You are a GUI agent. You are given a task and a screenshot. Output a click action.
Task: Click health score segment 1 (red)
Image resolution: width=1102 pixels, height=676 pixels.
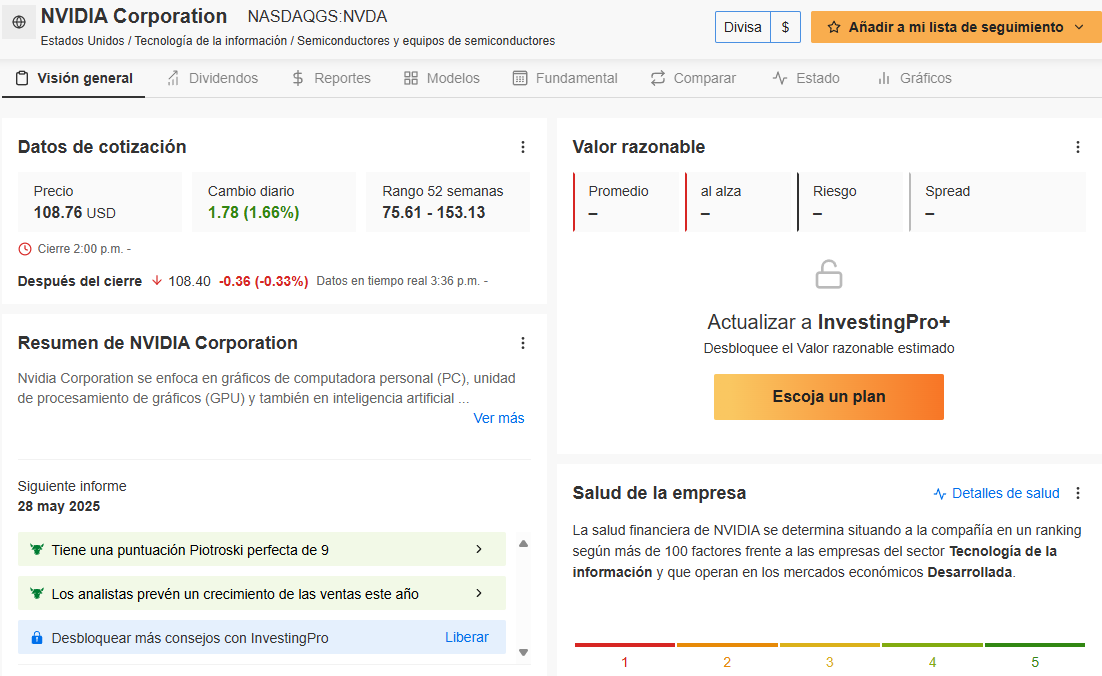(x=624, y=644)
